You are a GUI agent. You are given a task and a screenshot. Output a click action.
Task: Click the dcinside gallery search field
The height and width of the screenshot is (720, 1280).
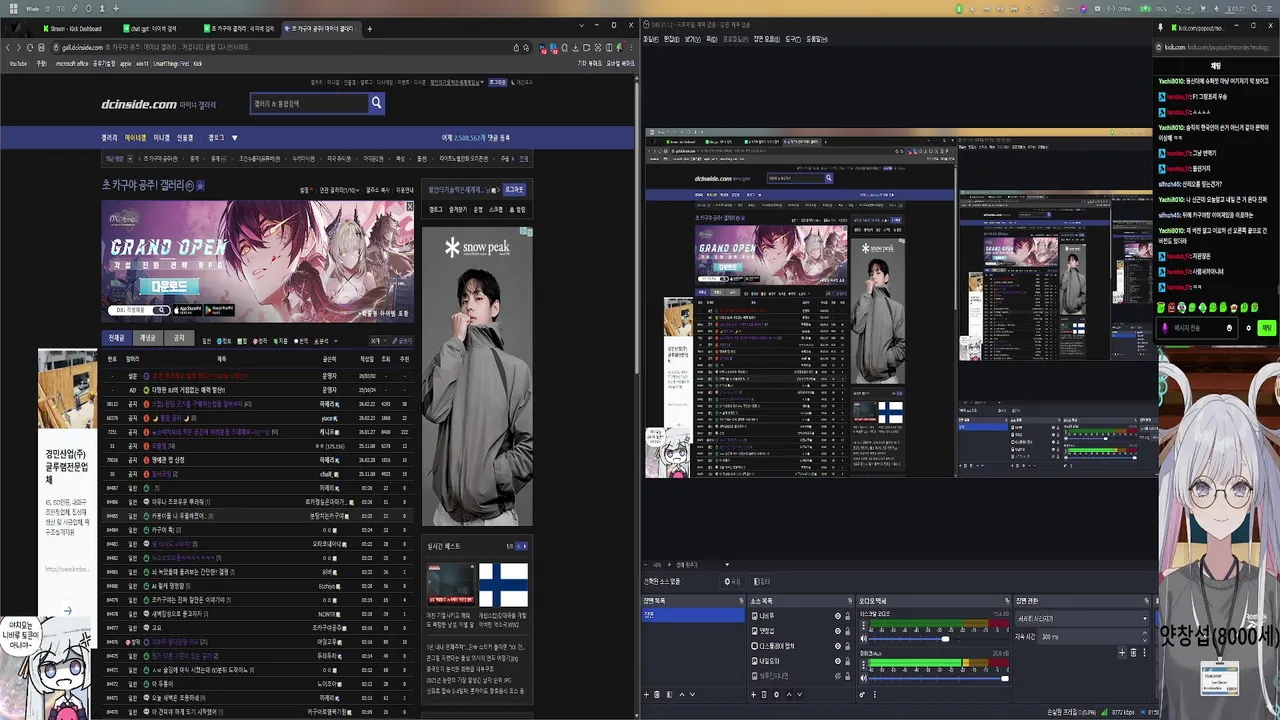309,103
